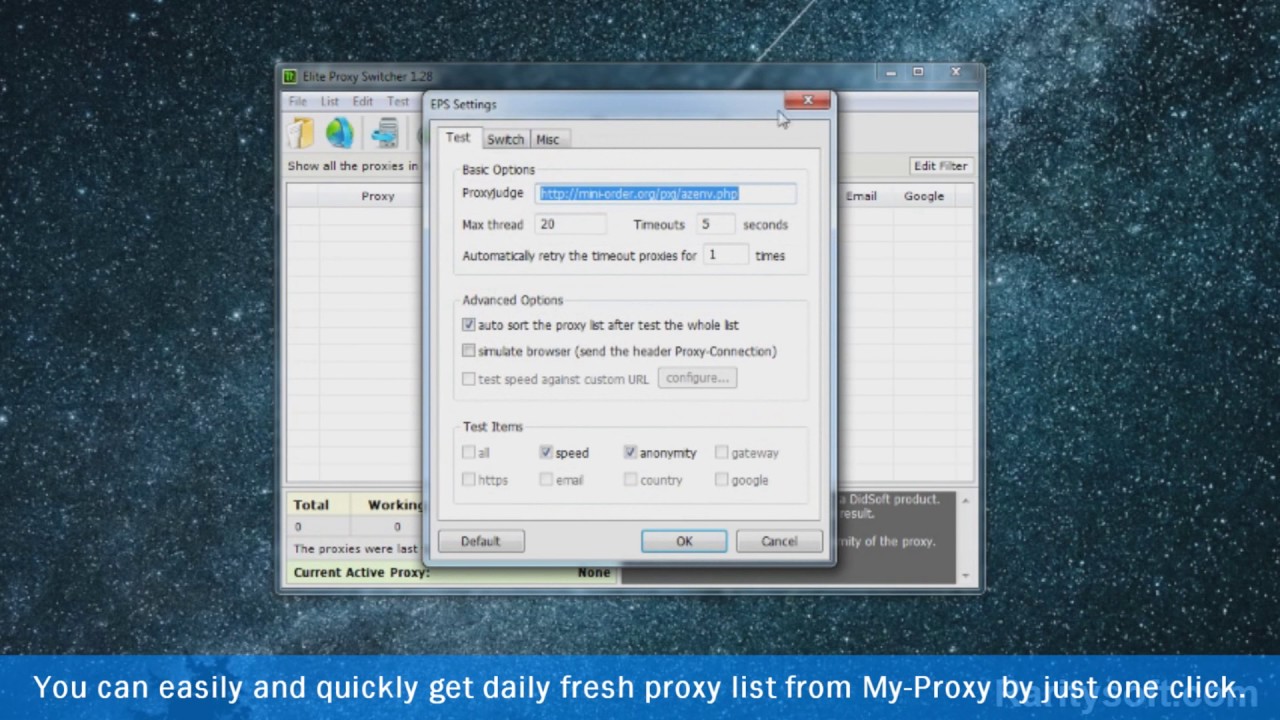This screenshot has height=720, width=1280.
Task: Check the country test item checkbox
Action: click(x=630, y=480)
